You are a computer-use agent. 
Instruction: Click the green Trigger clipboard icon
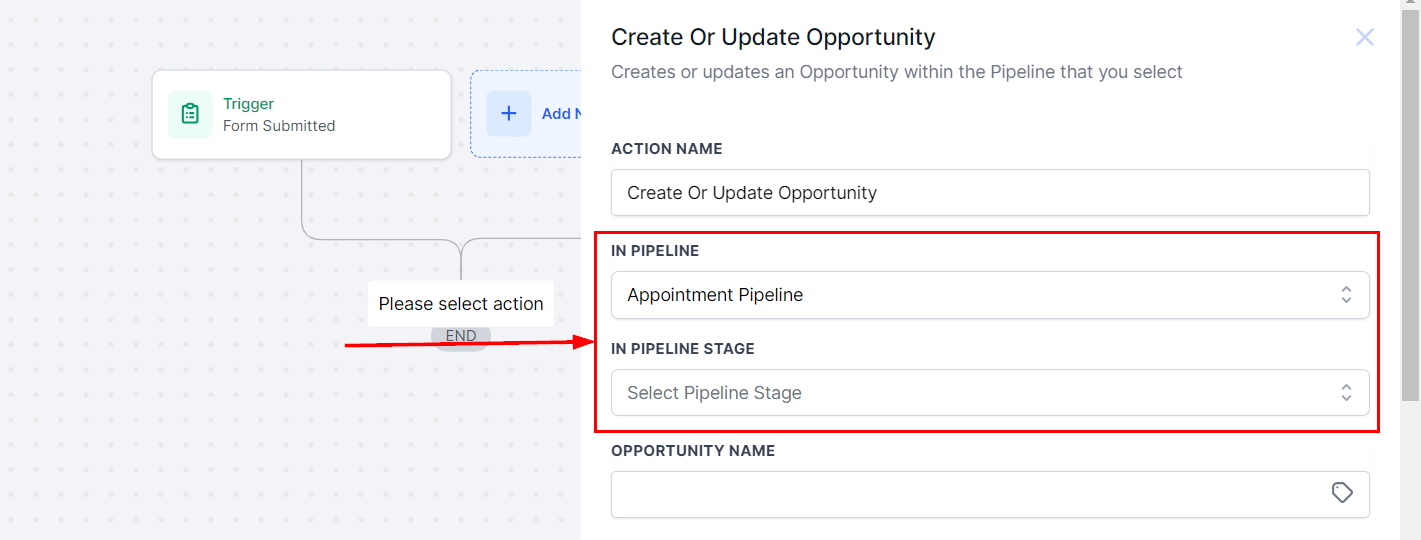(190, 114)
